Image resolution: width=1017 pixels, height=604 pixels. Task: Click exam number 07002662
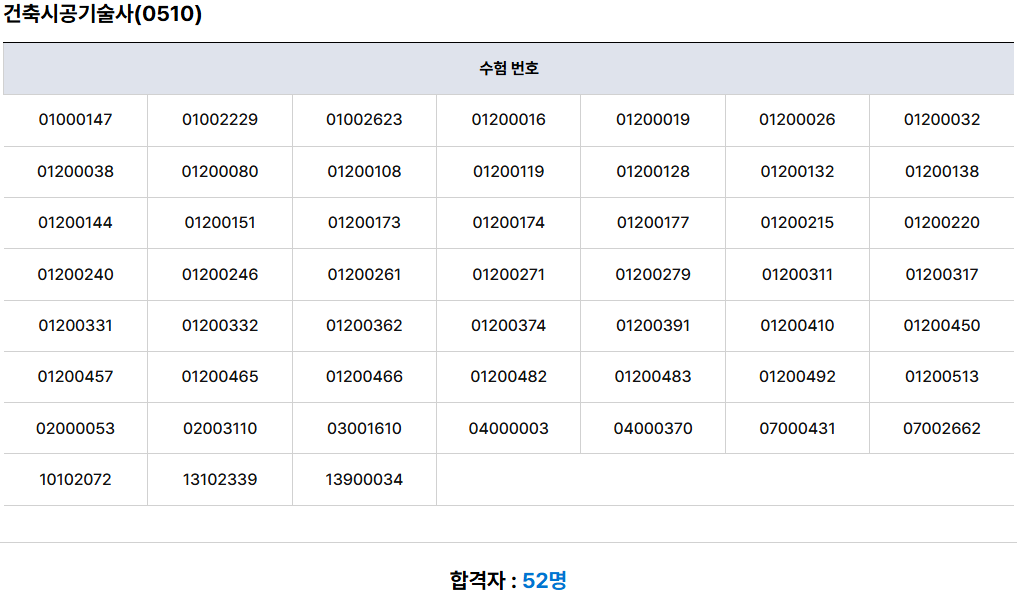pos(942,429)
